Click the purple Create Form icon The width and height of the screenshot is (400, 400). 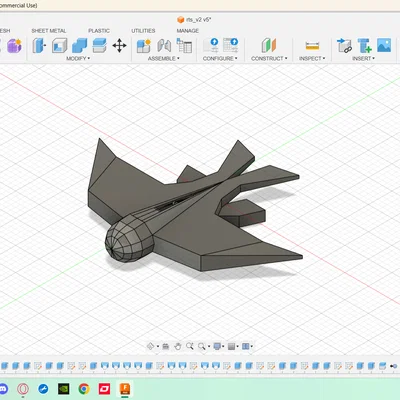click(x=14, y=46)
